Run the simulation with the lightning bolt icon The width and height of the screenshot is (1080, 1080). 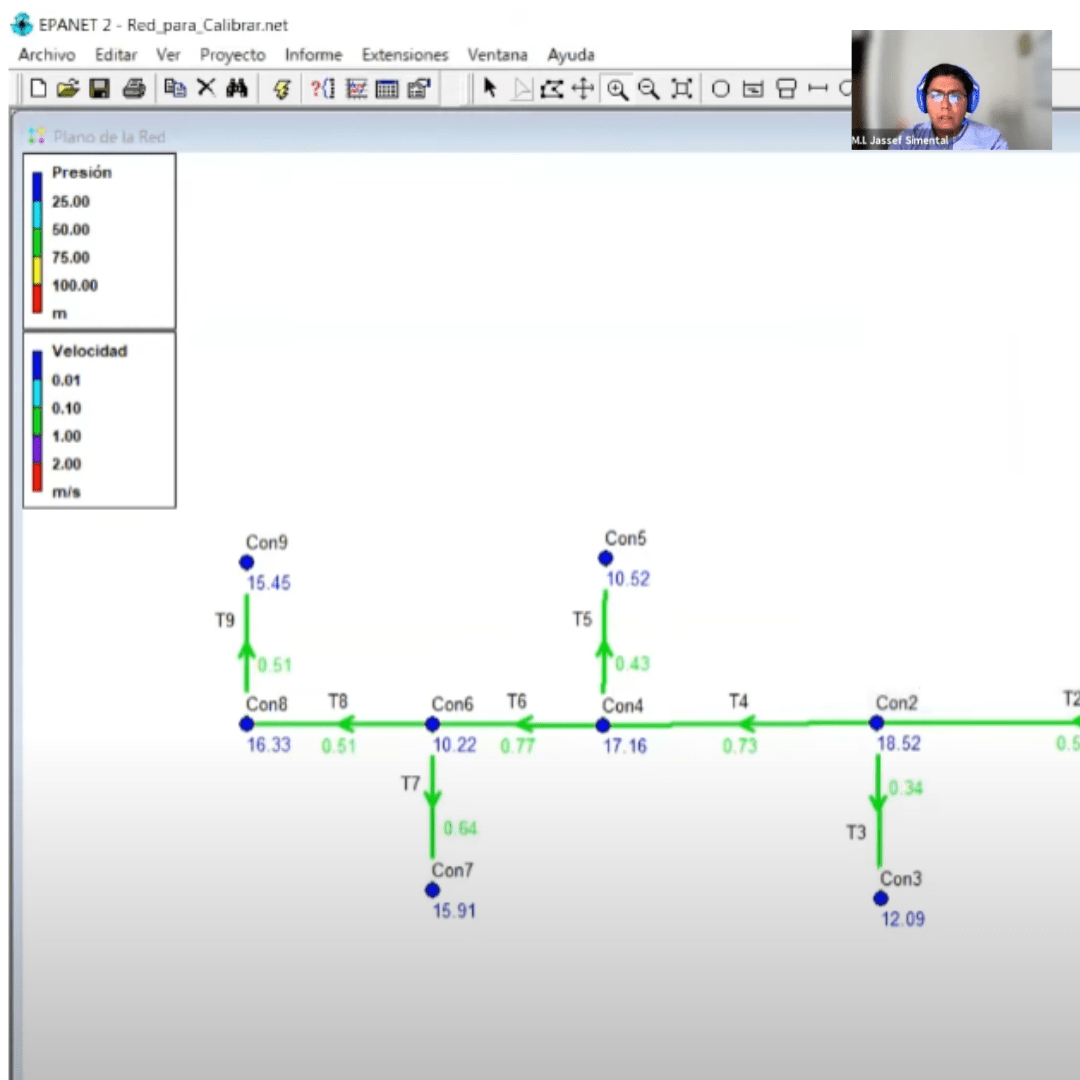click(x=281, y=89)
